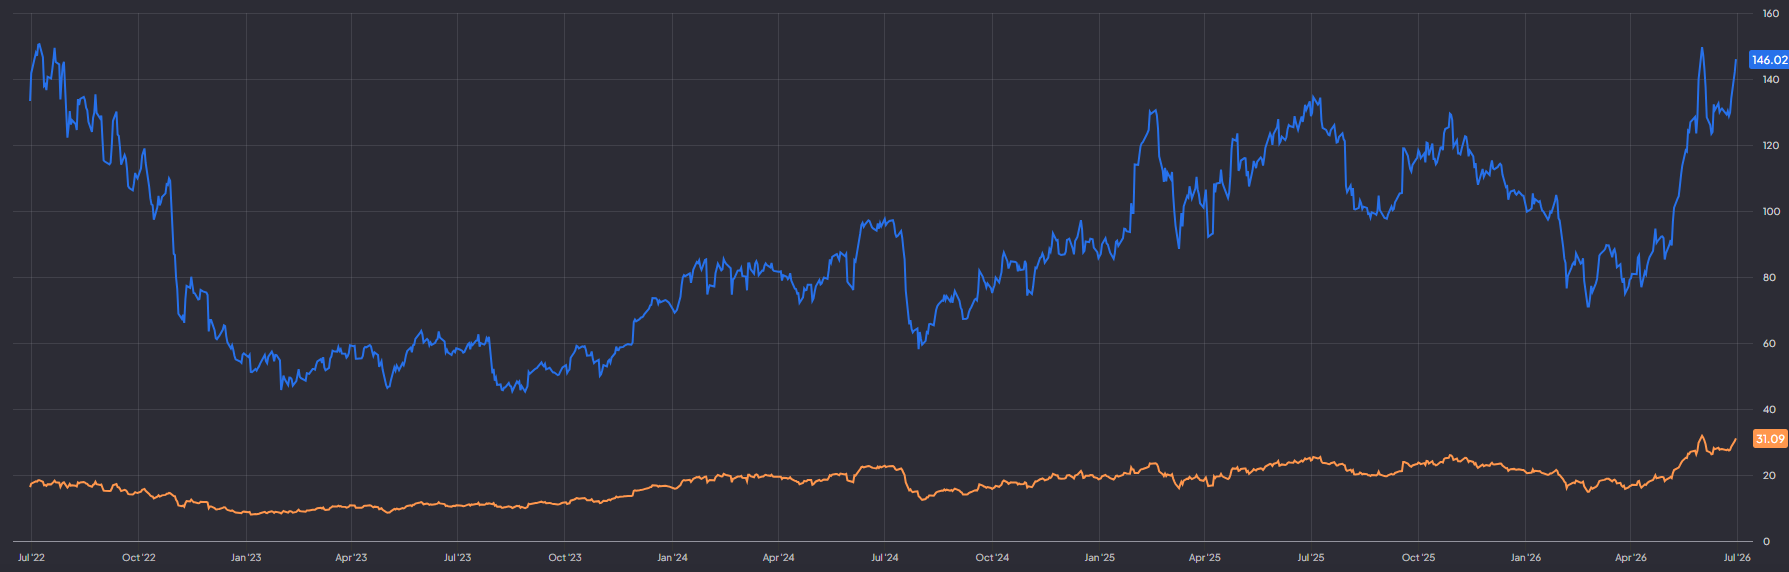The height and width of the screenshot is (572, 1789).
Task: Click the Jul '25 axis label
Action: coord(1311,557)
